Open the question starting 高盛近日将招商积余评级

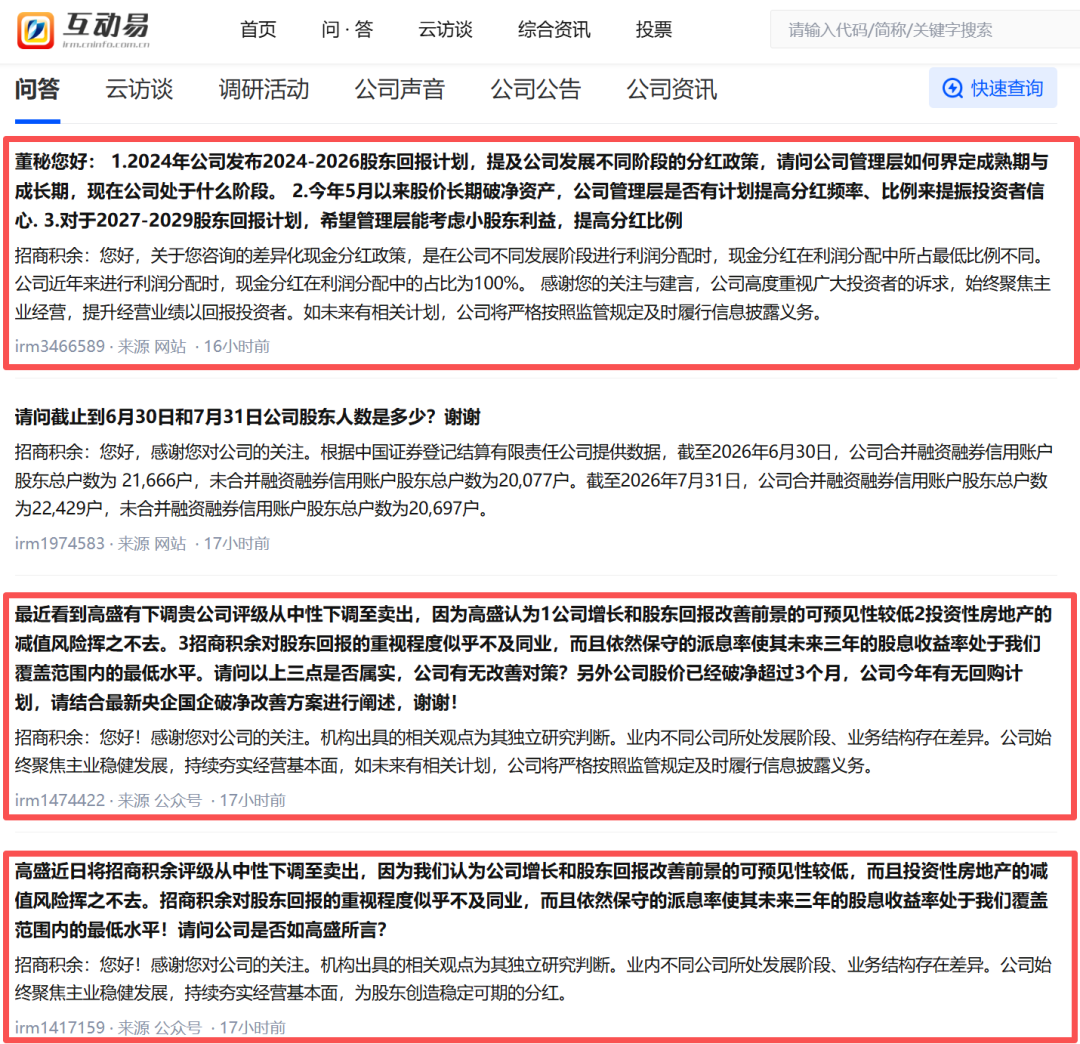(x=531, y=900)
